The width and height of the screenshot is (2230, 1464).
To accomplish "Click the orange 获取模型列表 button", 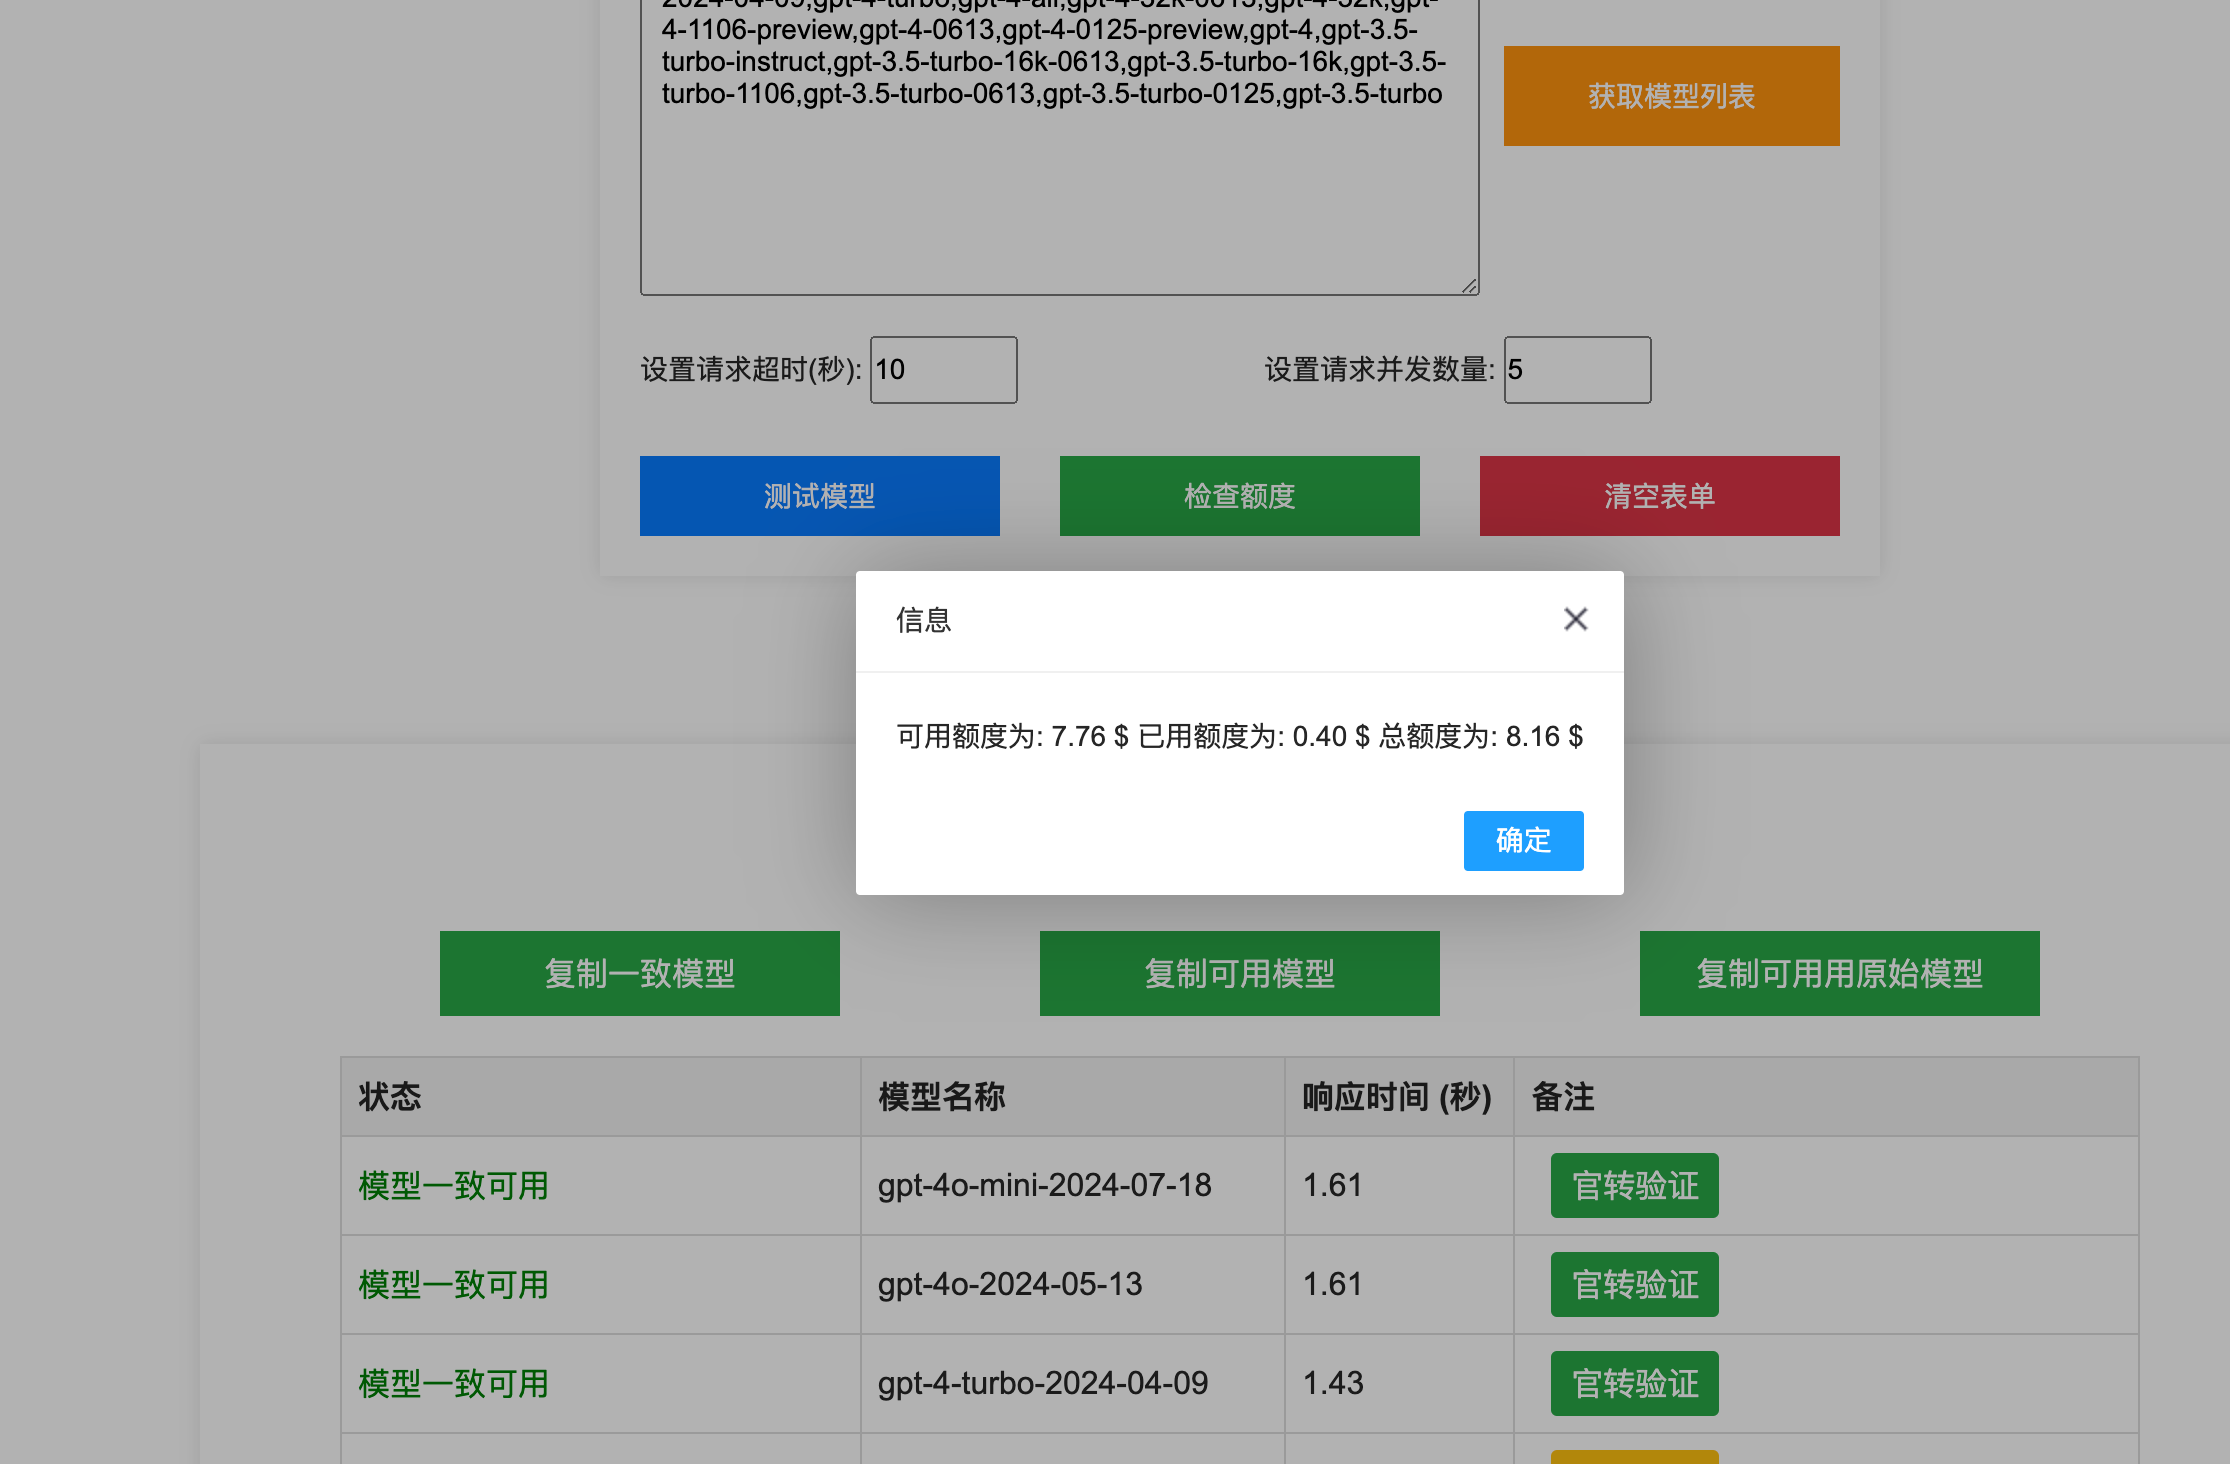I will (x=1671, y=96).
